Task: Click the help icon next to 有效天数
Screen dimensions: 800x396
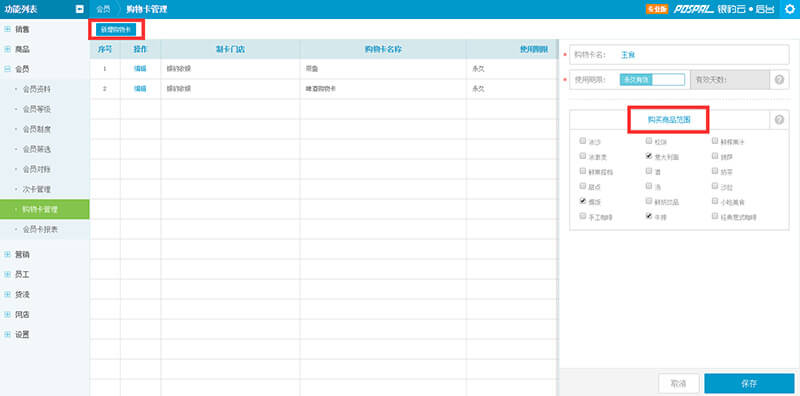Action: 779,80
